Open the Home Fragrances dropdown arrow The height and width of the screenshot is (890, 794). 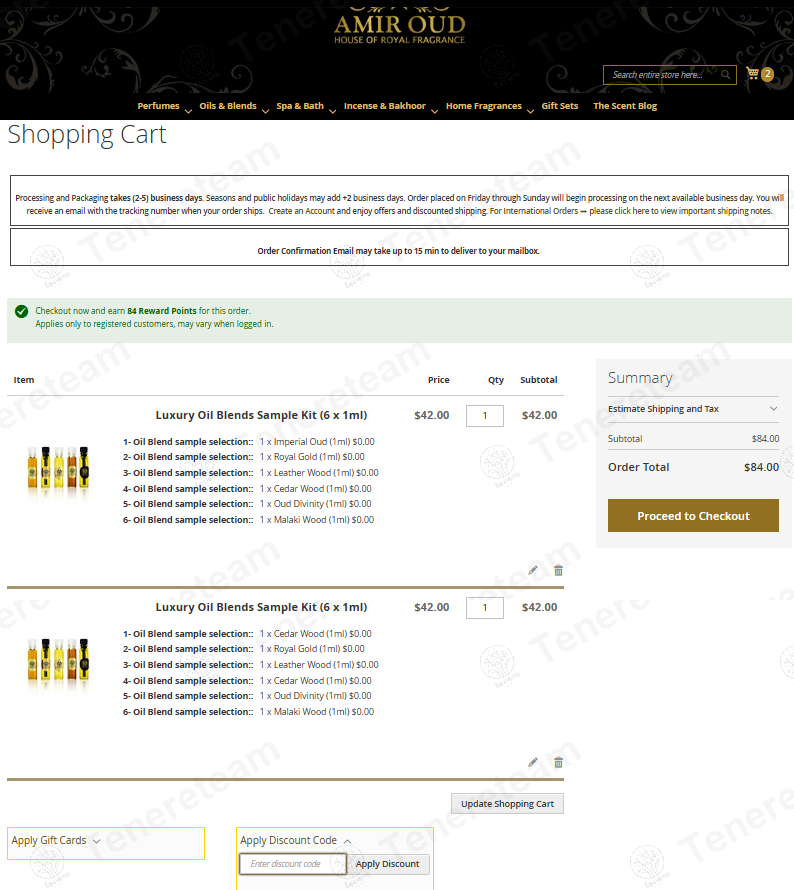tap(530, 111)
